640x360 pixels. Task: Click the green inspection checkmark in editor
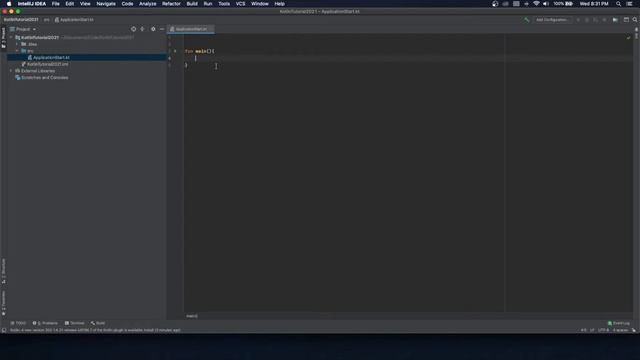(629, 38)
